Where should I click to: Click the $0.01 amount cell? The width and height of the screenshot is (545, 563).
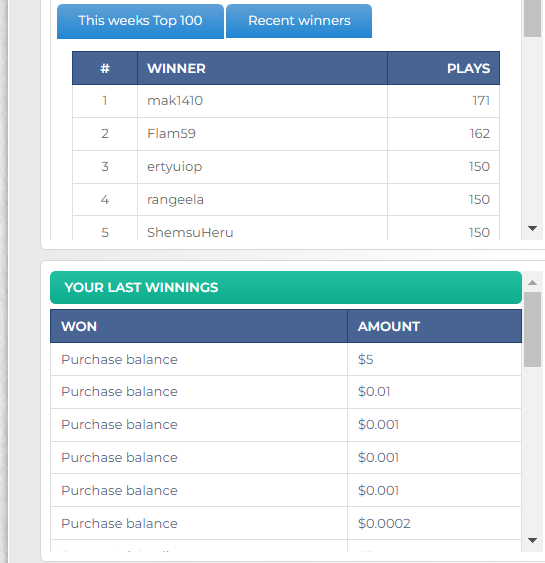434,392
